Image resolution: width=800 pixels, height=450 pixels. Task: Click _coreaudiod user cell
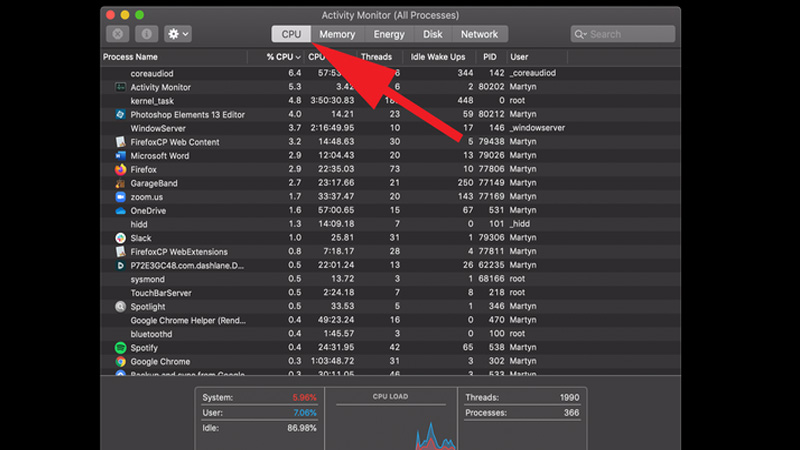(x=533, y=73)
